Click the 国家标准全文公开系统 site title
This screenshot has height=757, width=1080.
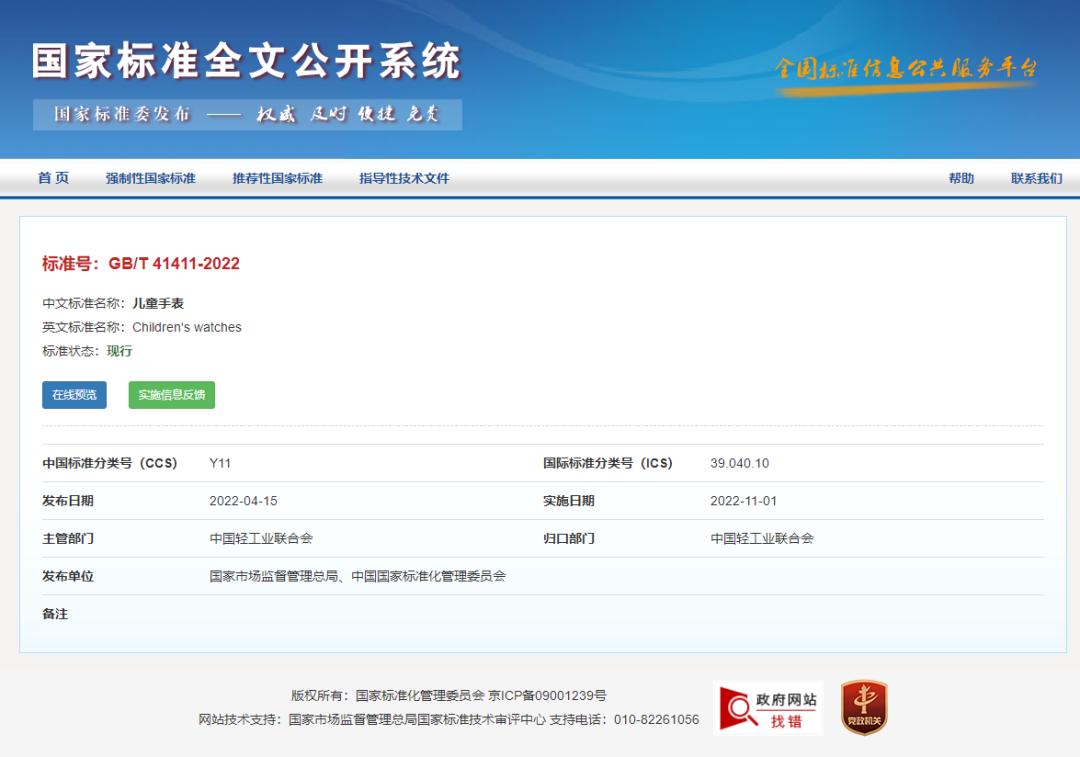pos(246,61)
